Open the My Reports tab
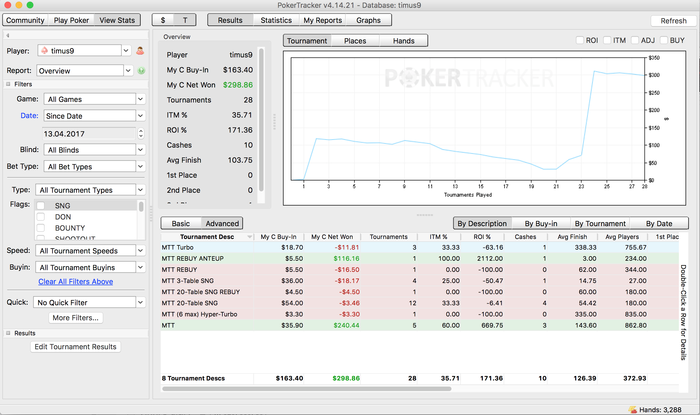This screenshot has height=415, width=700. pyautogui.click(x=322, y=20)
